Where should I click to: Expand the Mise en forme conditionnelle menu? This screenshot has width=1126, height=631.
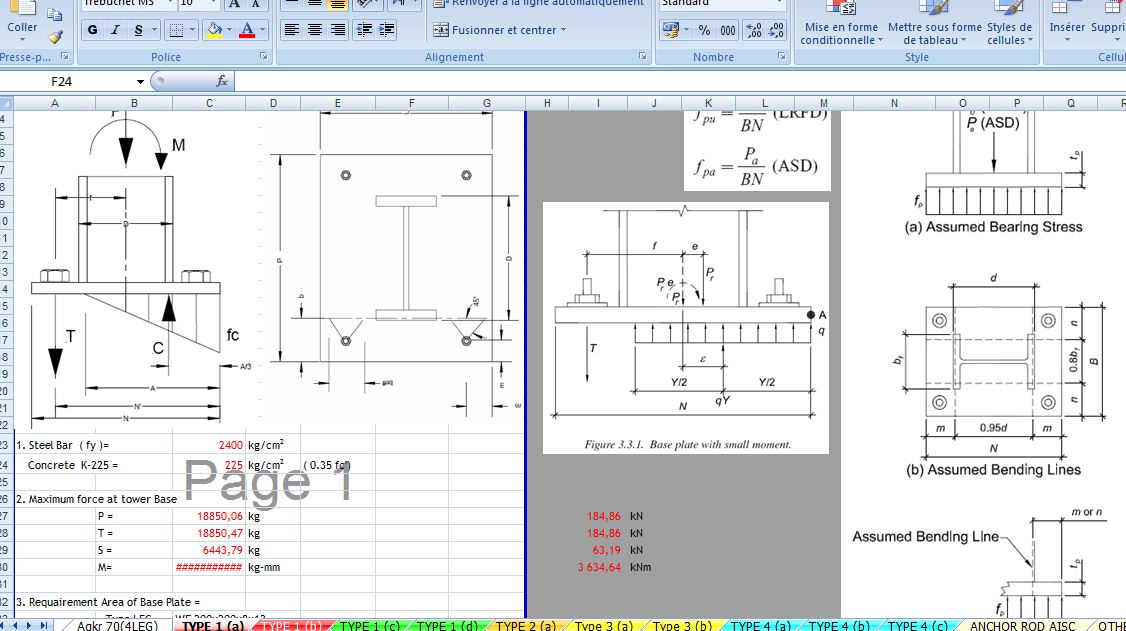coord(842,30)
